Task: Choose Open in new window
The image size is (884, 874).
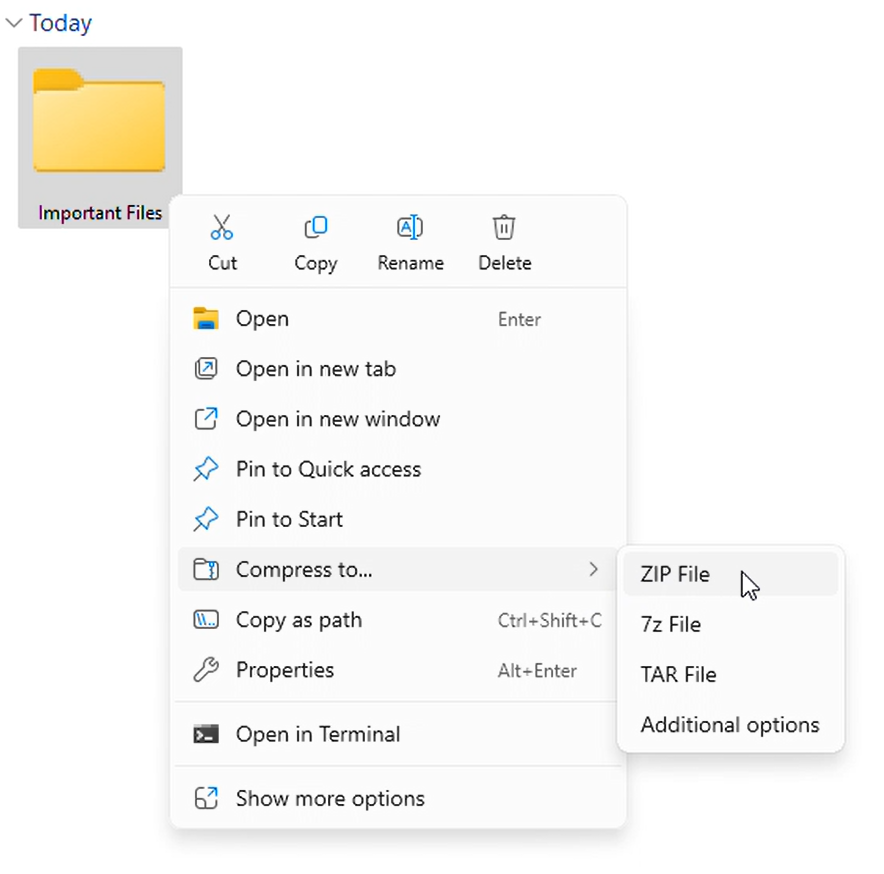Action: (397, 420)
